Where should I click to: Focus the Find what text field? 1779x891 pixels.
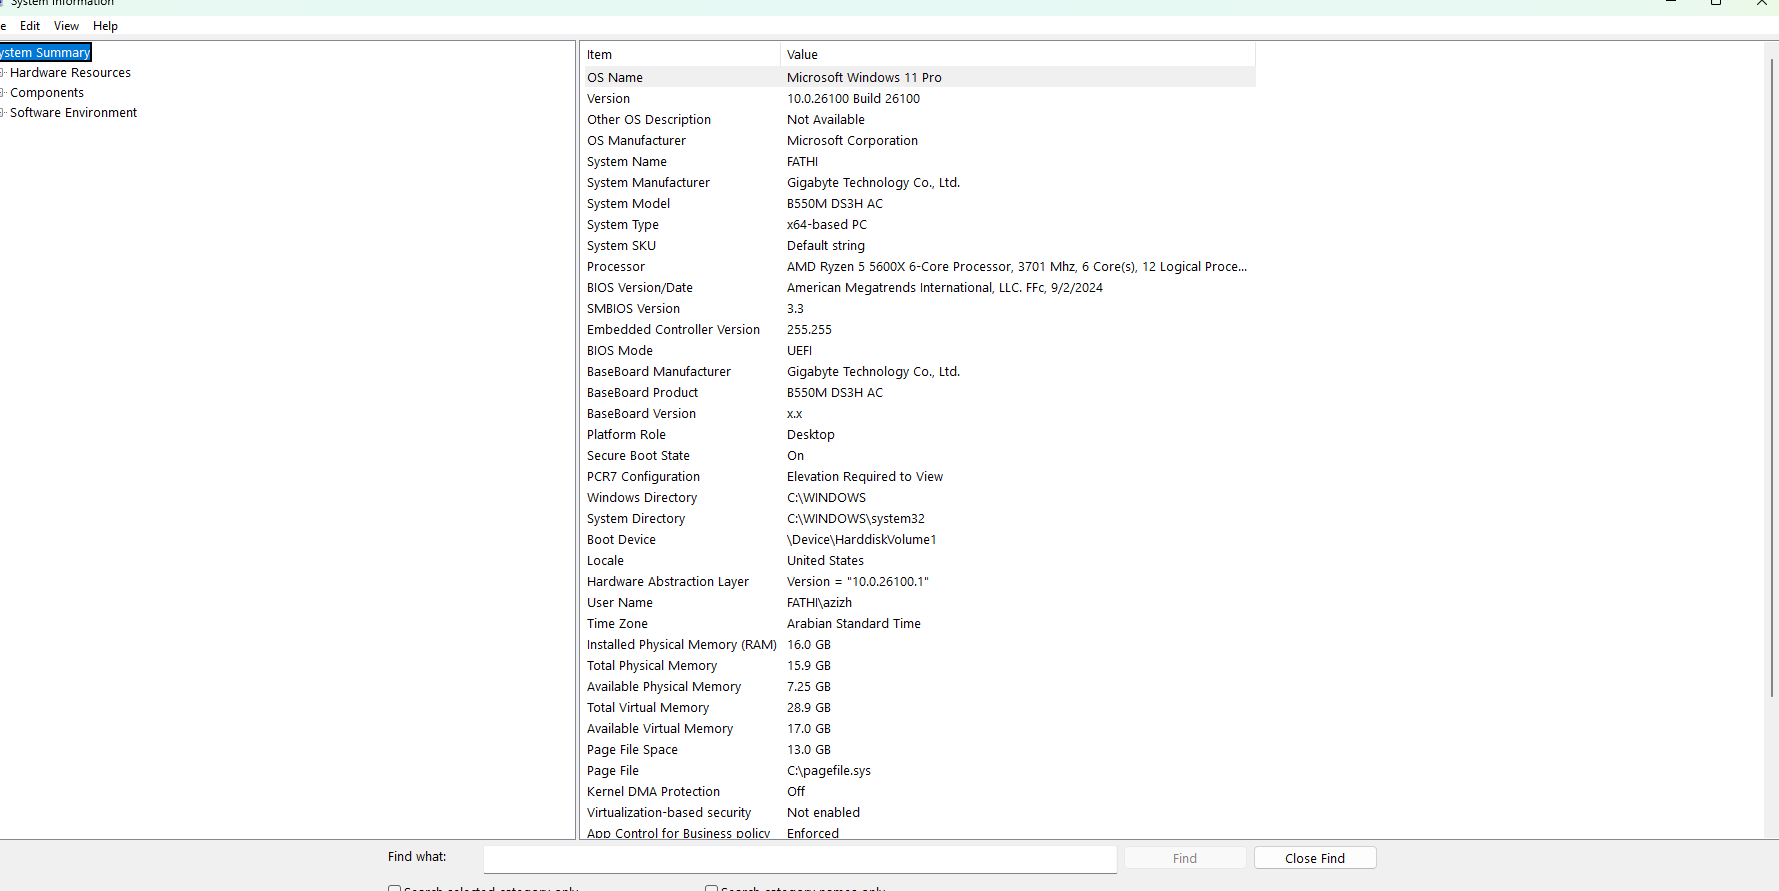click(800, 859)
